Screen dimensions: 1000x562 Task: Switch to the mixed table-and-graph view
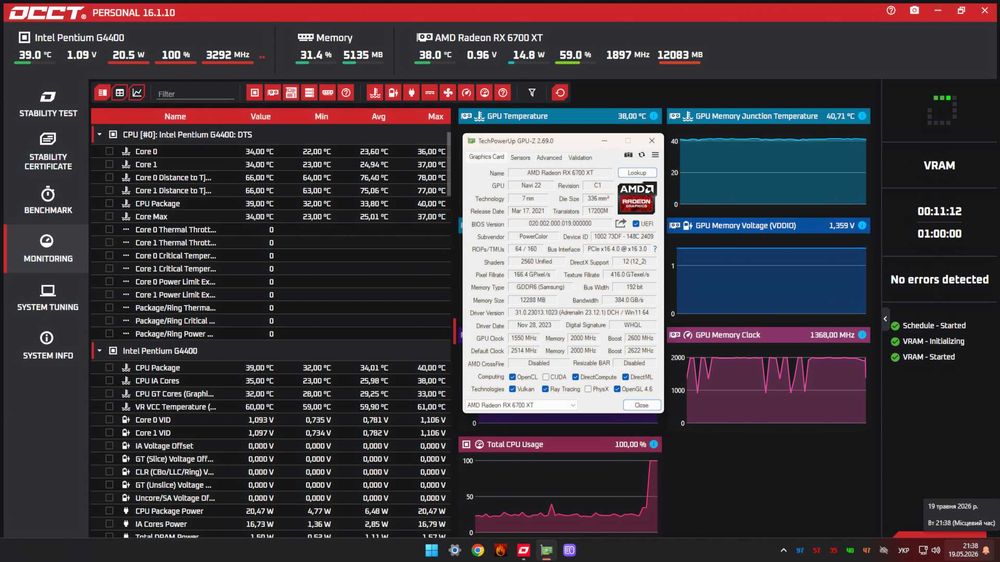pyautogui.click(x=103, y=93)
